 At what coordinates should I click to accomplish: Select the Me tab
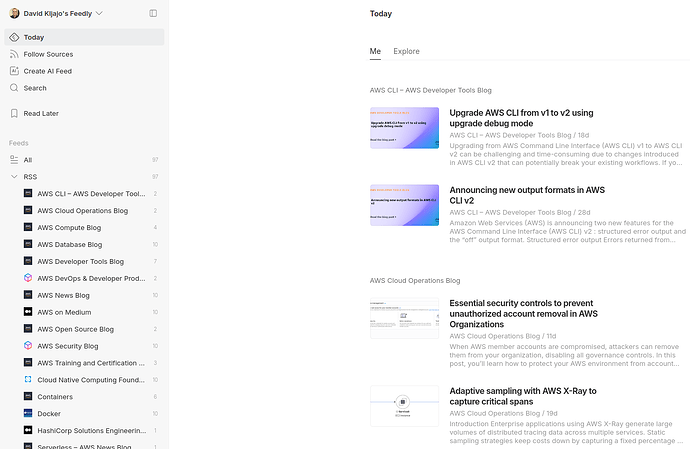click(x=375, y=51)
